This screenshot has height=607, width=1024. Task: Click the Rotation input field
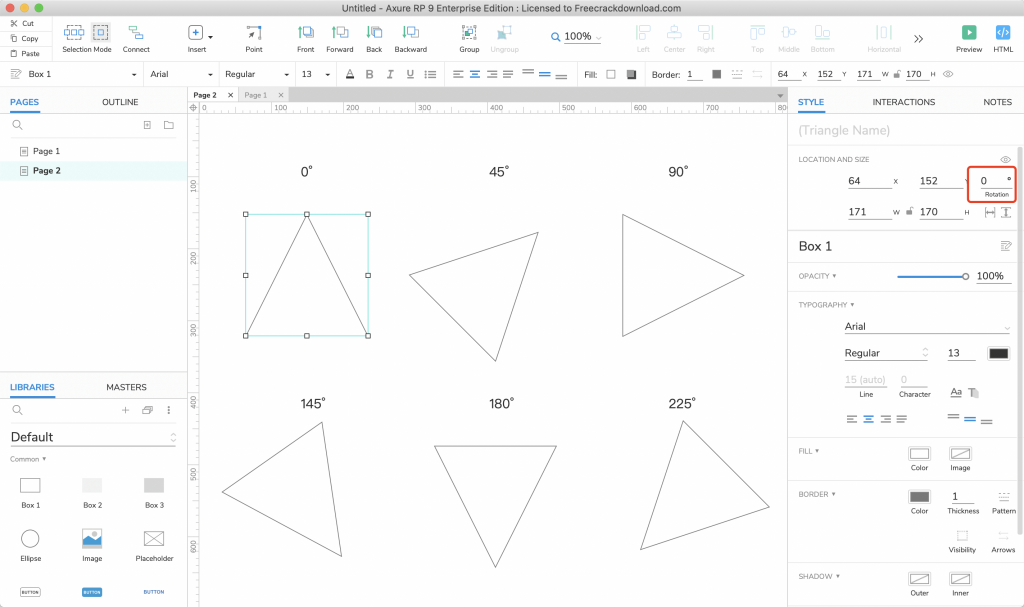pos(990,181)
